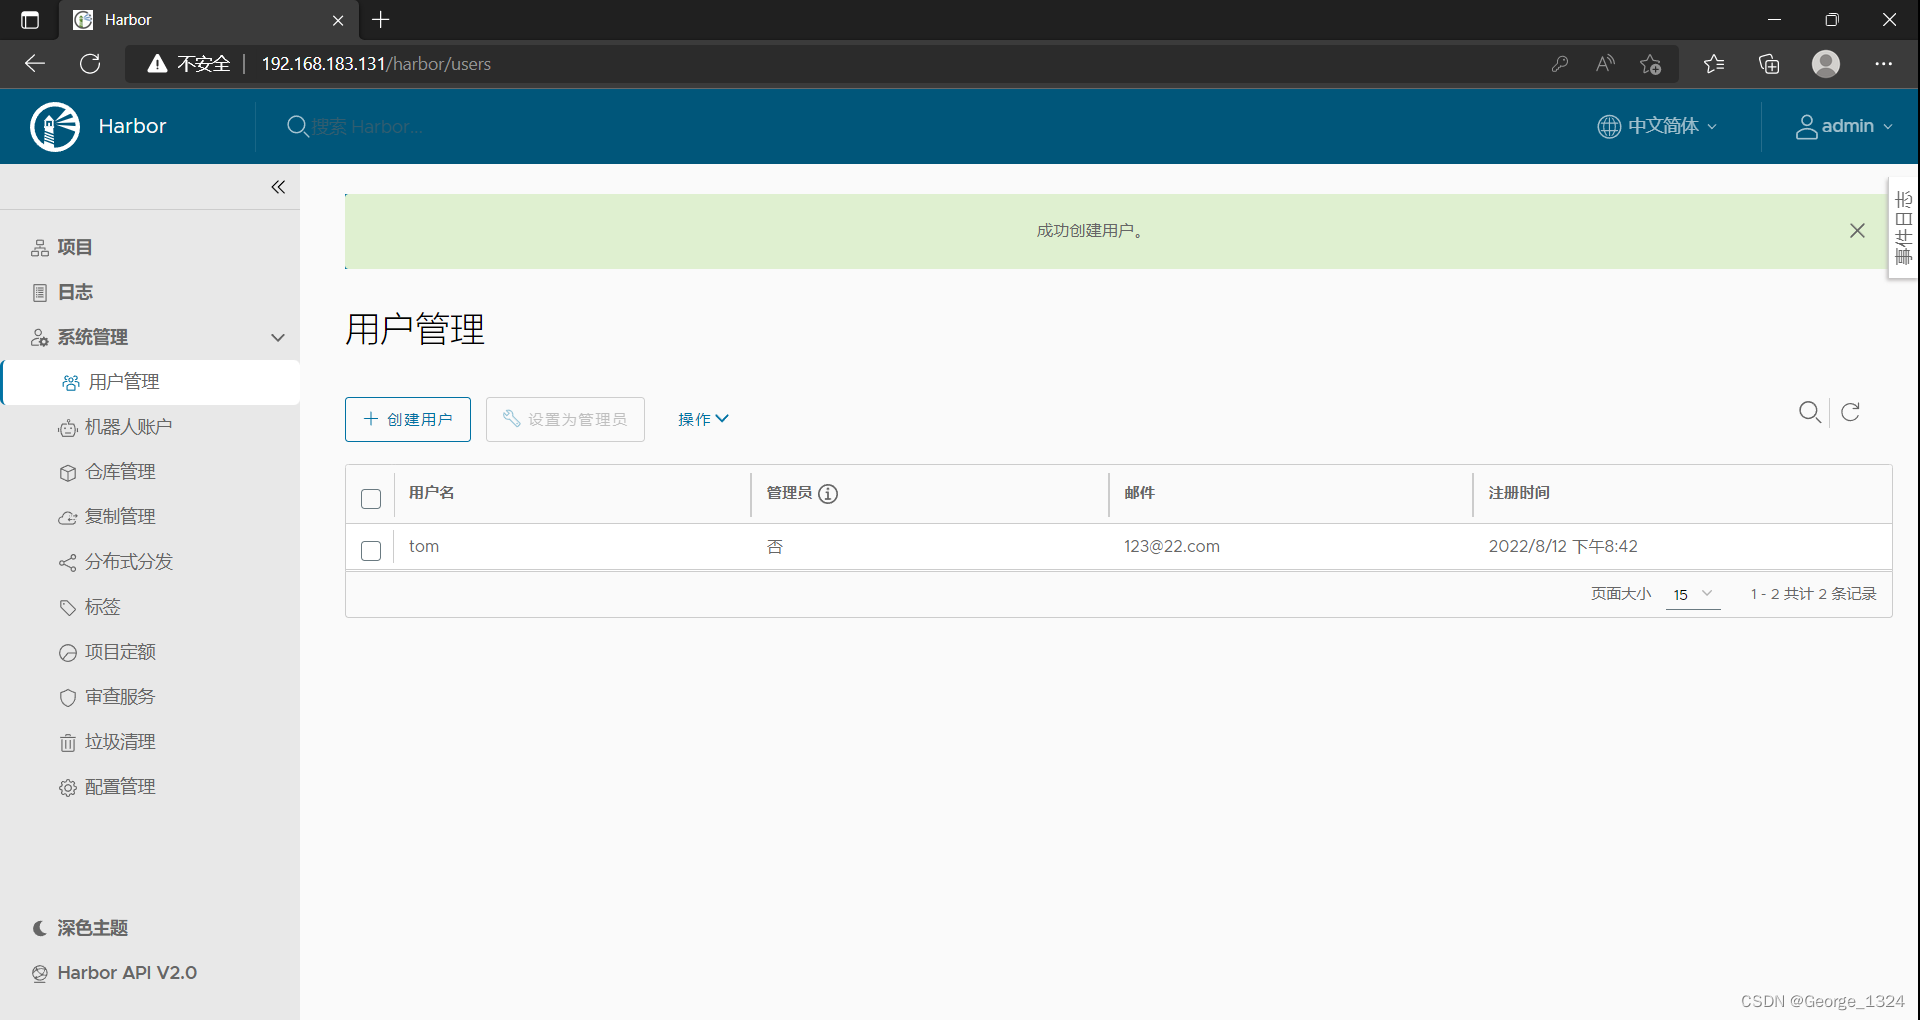This screenshot has width=1920, height=1020.
Task: Open a new browser tab
Action: click(381, 20)
